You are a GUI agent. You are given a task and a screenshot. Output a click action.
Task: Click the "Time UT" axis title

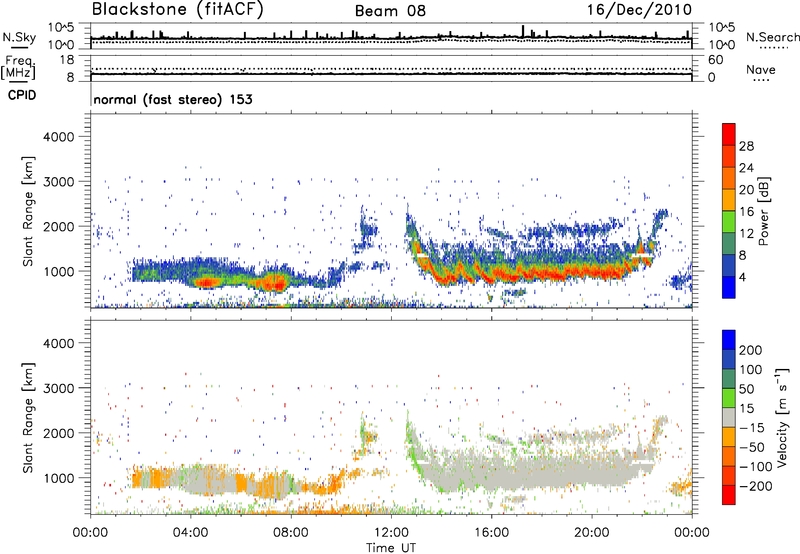point(391,548)
